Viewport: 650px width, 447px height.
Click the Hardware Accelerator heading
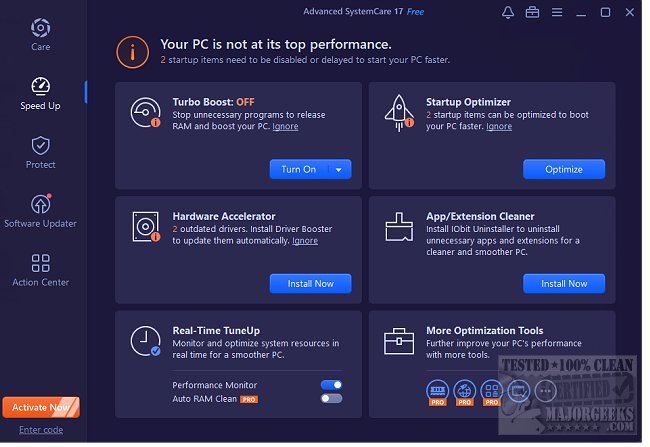(224, 216)
